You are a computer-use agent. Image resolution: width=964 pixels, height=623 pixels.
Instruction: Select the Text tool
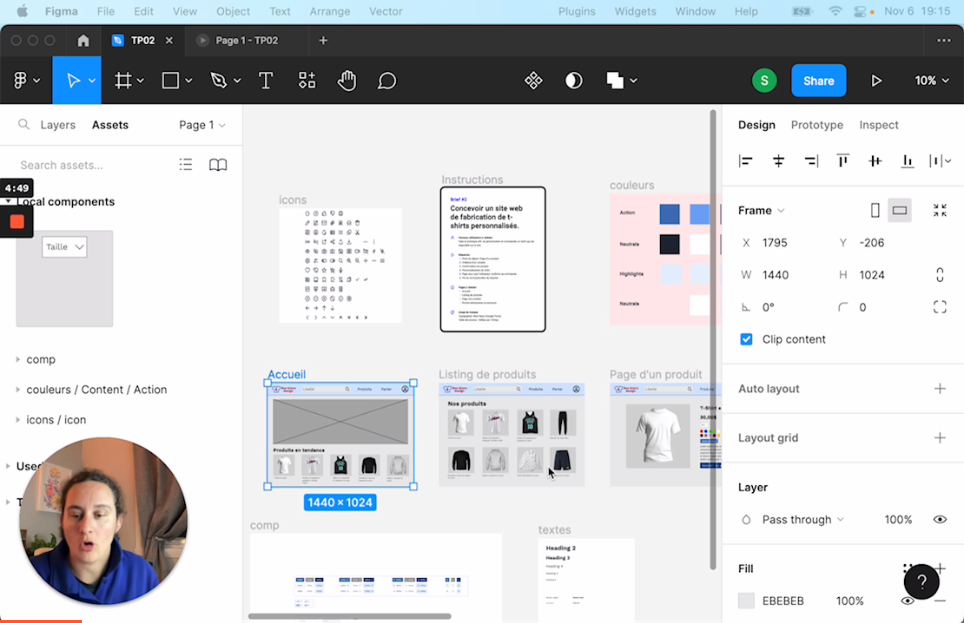click(x=265, y=80)
